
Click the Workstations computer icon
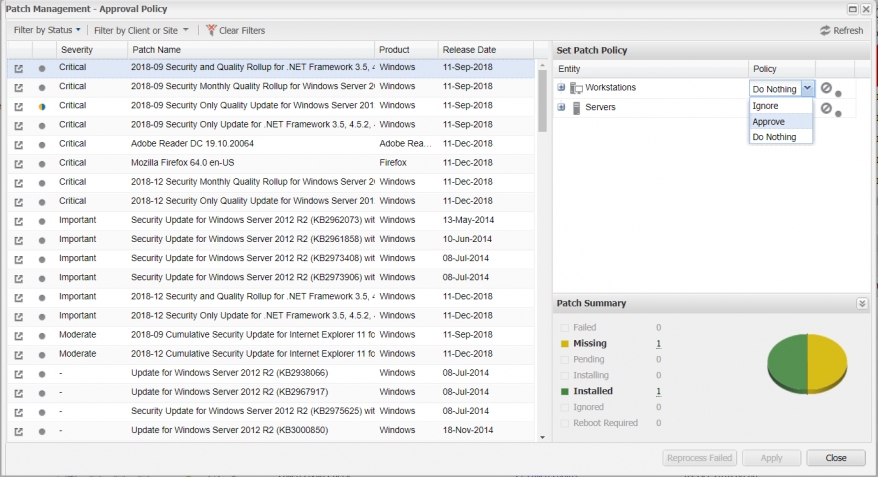coord(576,88)
